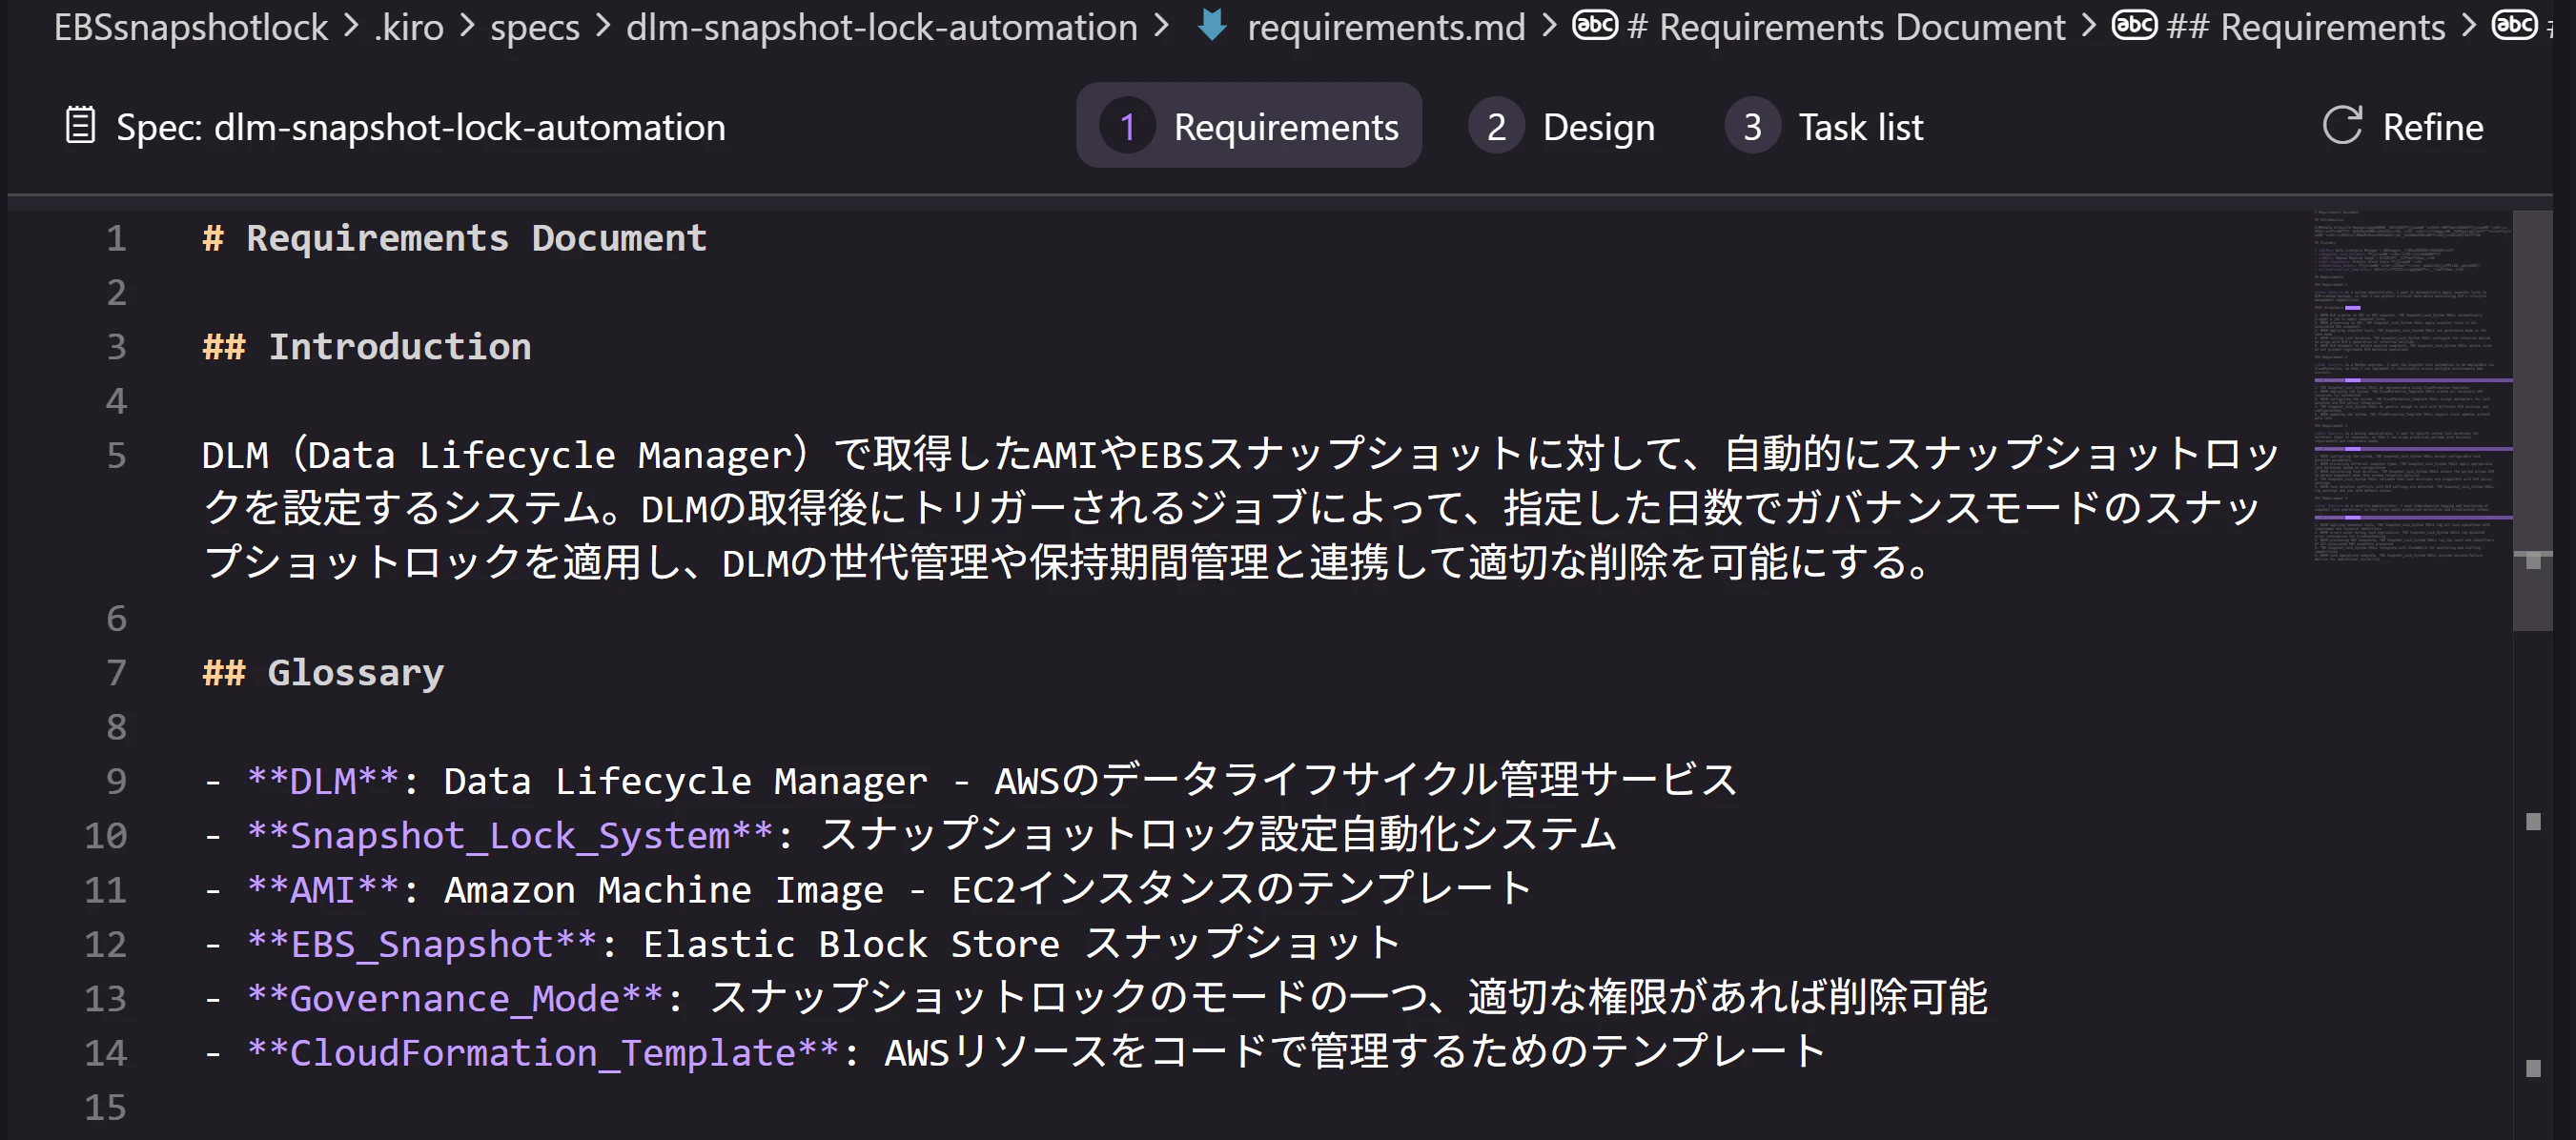Click 'Elastic Block Store' text on line 12
Screen dimensions: 2576x1140
851,943
